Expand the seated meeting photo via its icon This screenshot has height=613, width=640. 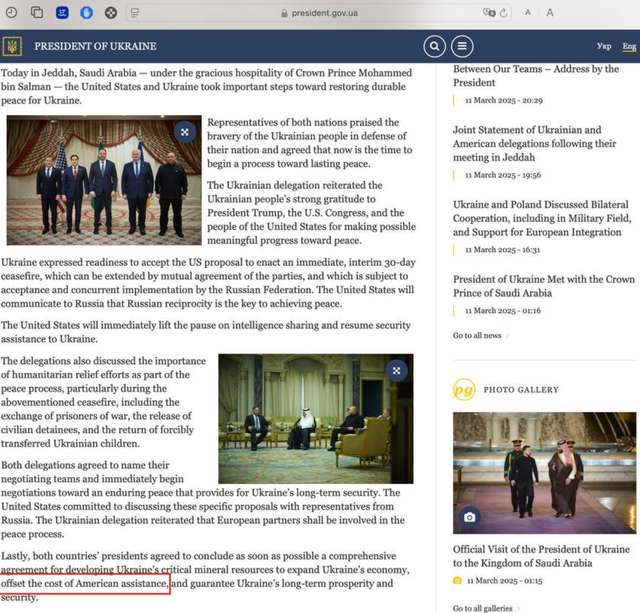[x=397, y=371]
